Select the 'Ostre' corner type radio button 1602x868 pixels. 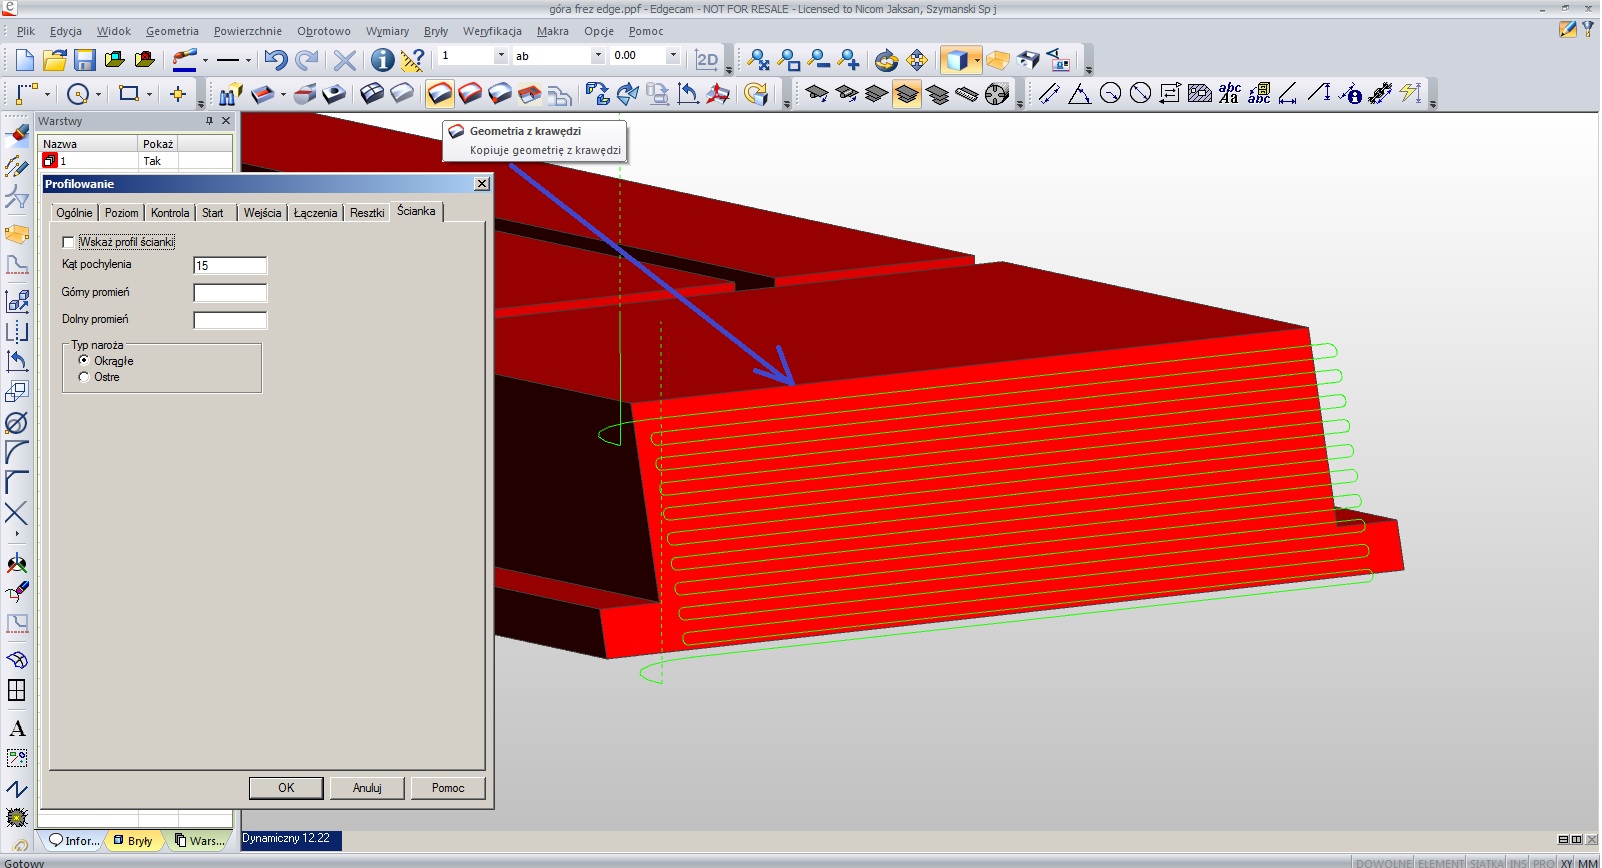pos(84,377)
